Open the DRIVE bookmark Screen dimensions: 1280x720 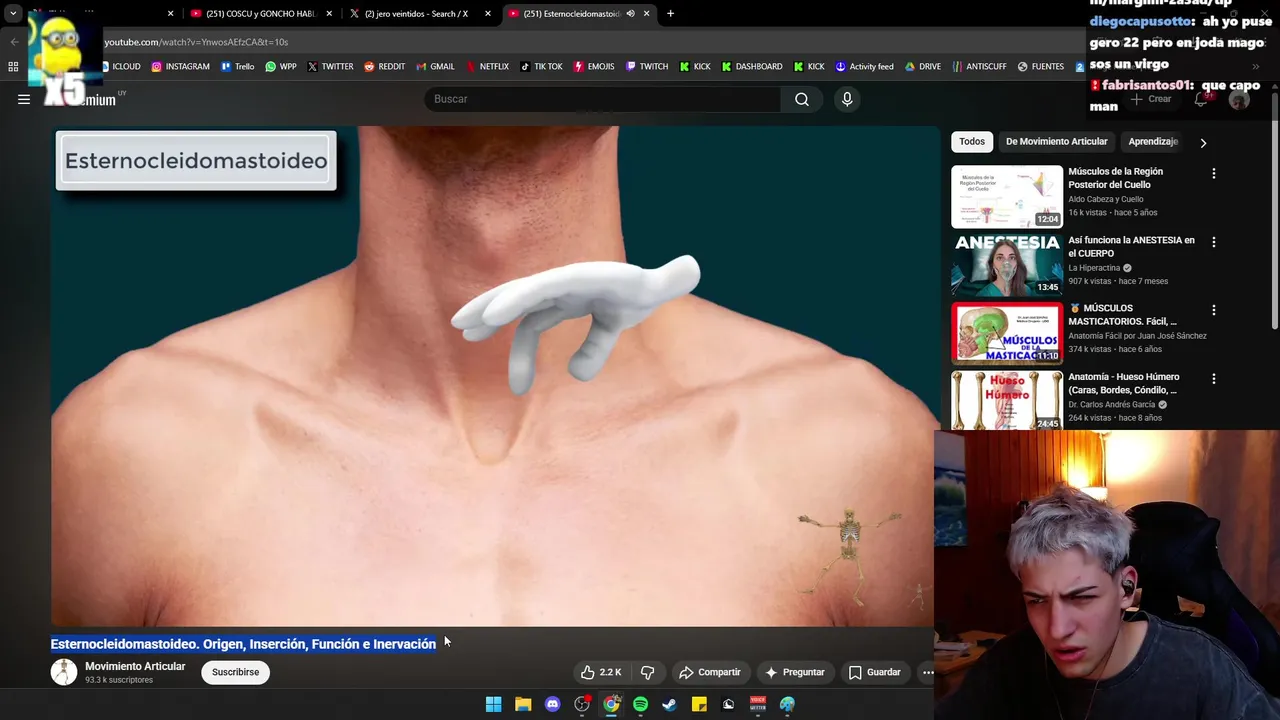[x=922, y=67]
